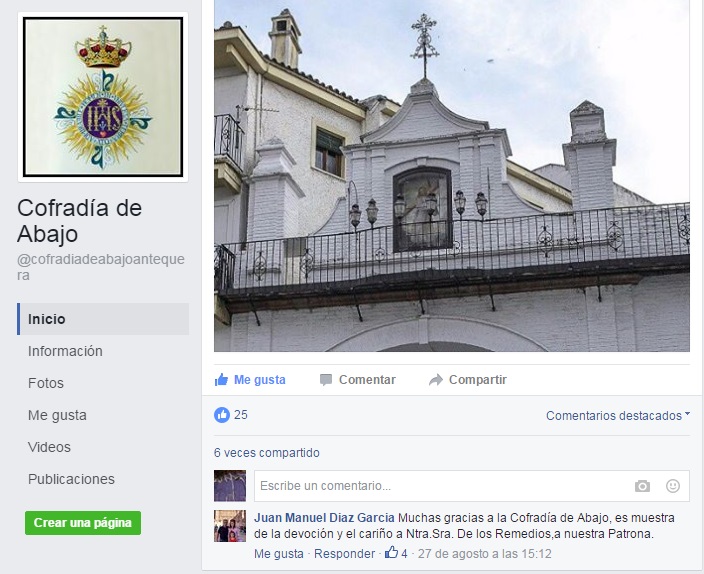Click the thumbs-up icon beside comment's 4 likes

pos(392,552)
